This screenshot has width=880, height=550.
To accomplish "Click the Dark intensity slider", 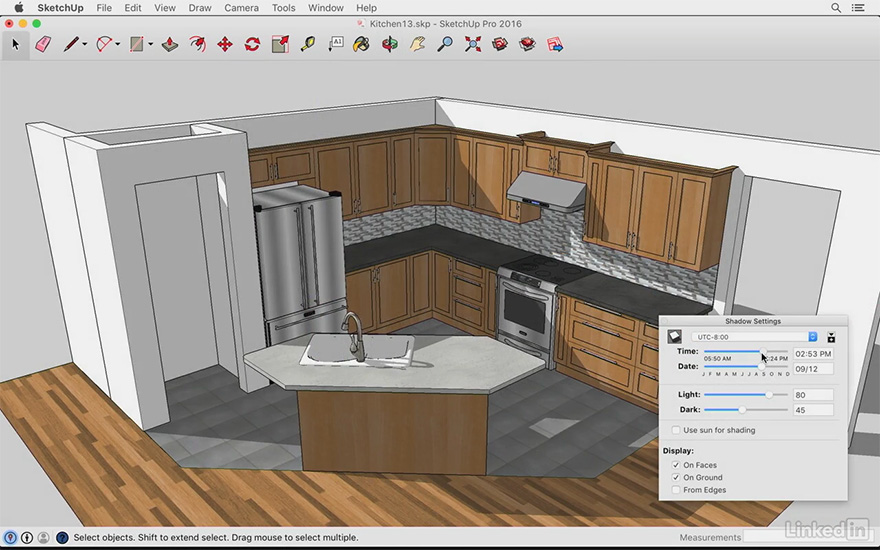I will 746,410.
